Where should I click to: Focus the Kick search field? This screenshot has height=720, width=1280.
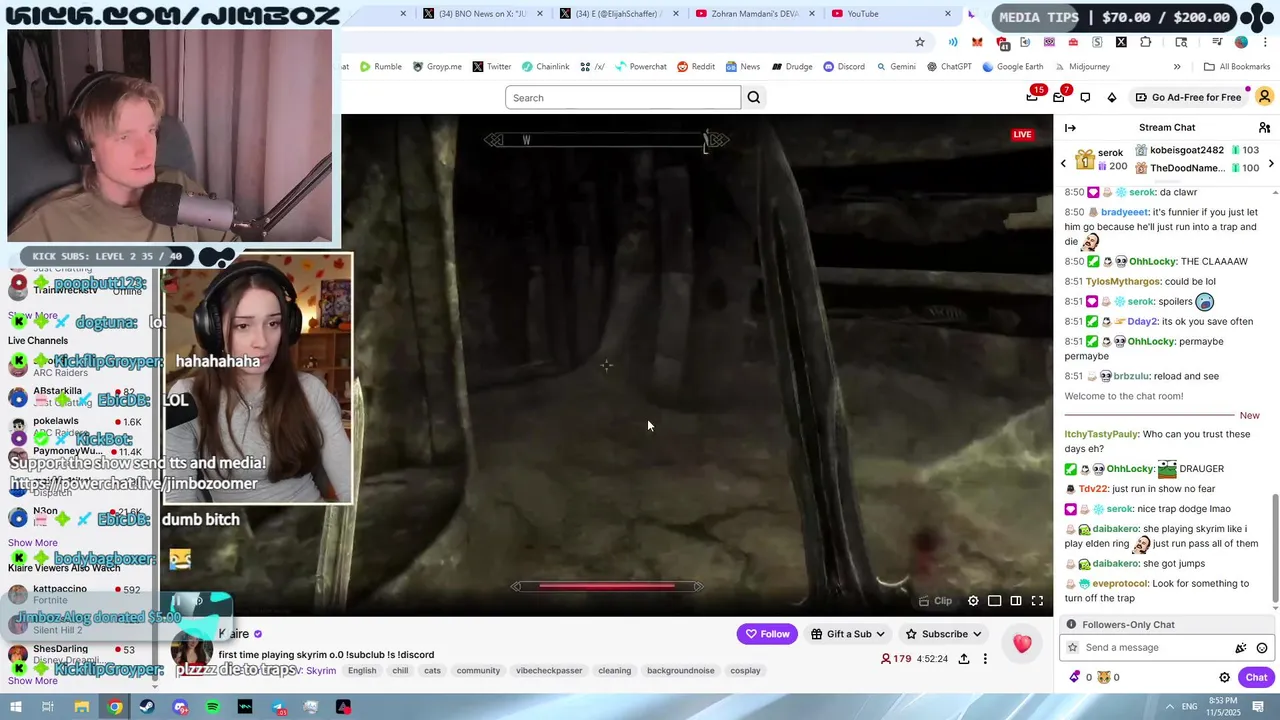click(623, 98)
